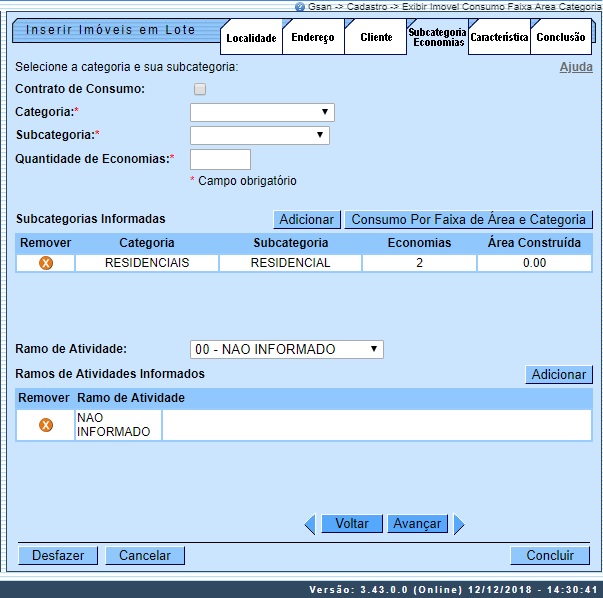Click the Voltar button
Viewport: 603px width, 598px height.
(352, 524)
